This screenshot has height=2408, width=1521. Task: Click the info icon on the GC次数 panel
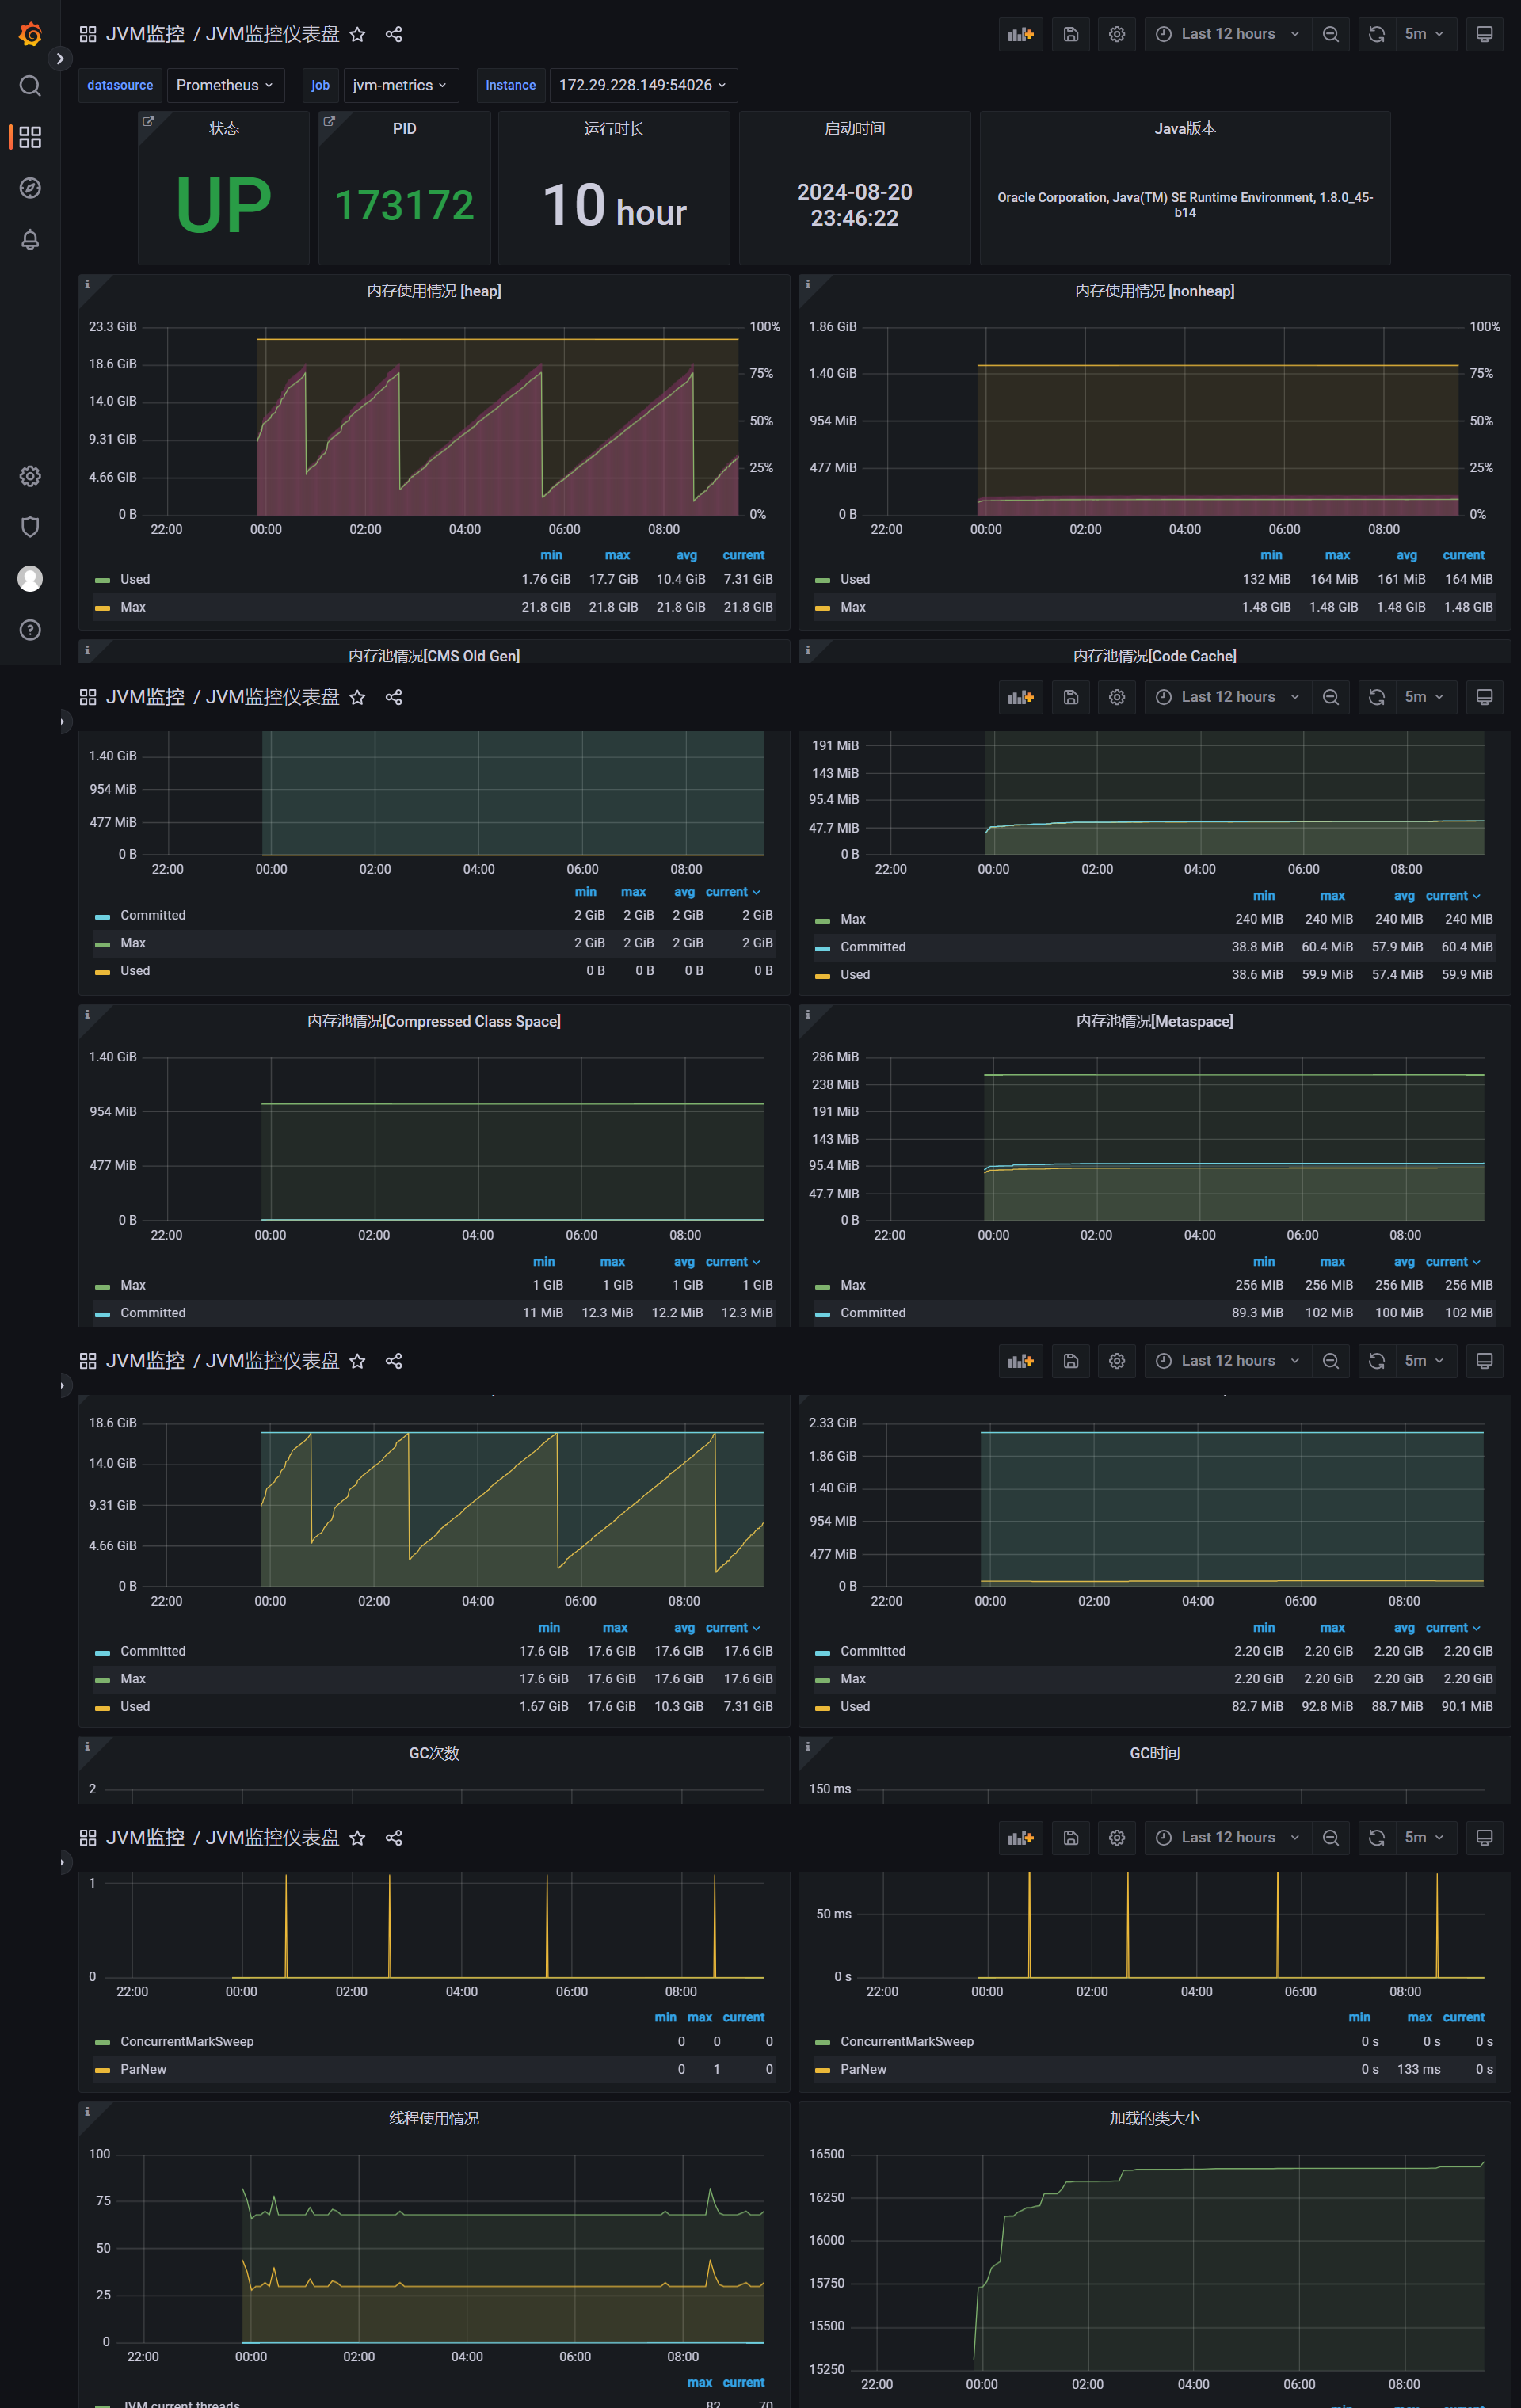coord(87,1746)
